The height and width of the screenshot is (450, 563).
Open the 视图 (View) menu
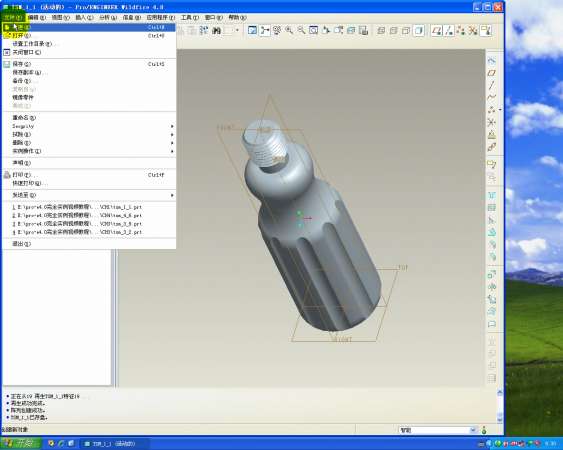[x=60, y=17]
